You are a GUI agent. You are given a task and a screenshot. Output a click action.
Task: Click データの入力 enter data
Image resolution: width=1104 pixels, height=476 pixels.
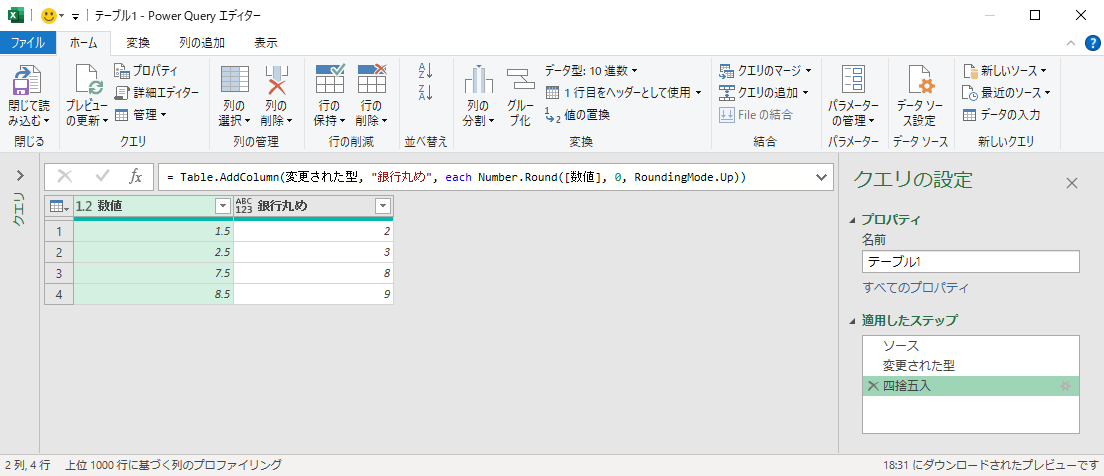coord(1001,114)
